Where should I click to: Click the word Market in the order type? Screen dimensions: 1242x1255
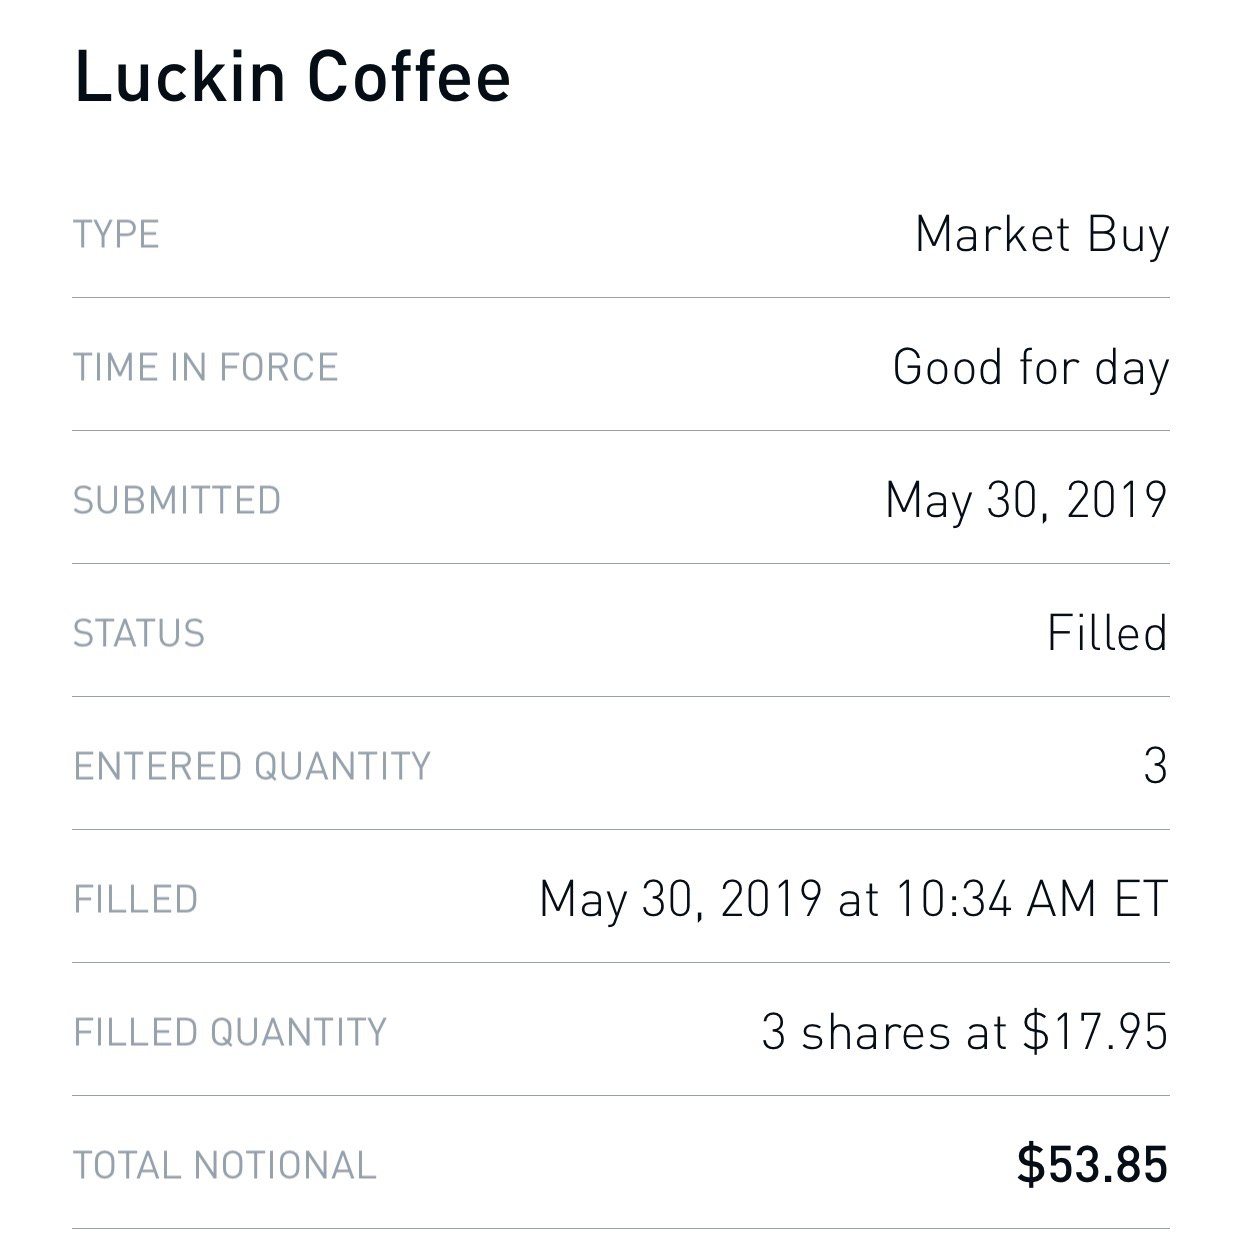point(993,235)
